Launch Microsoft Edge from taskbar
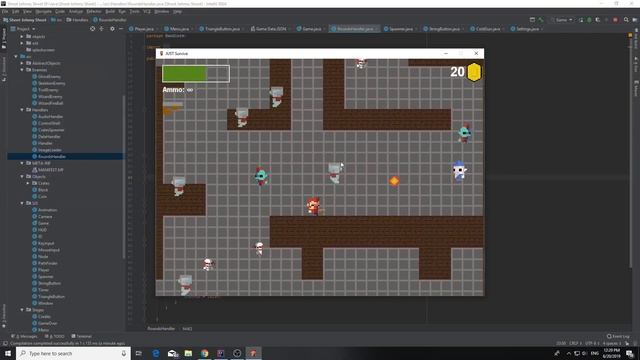Viewport: 640px width, 360px height. pyautogui.click(x=156, y=353)
